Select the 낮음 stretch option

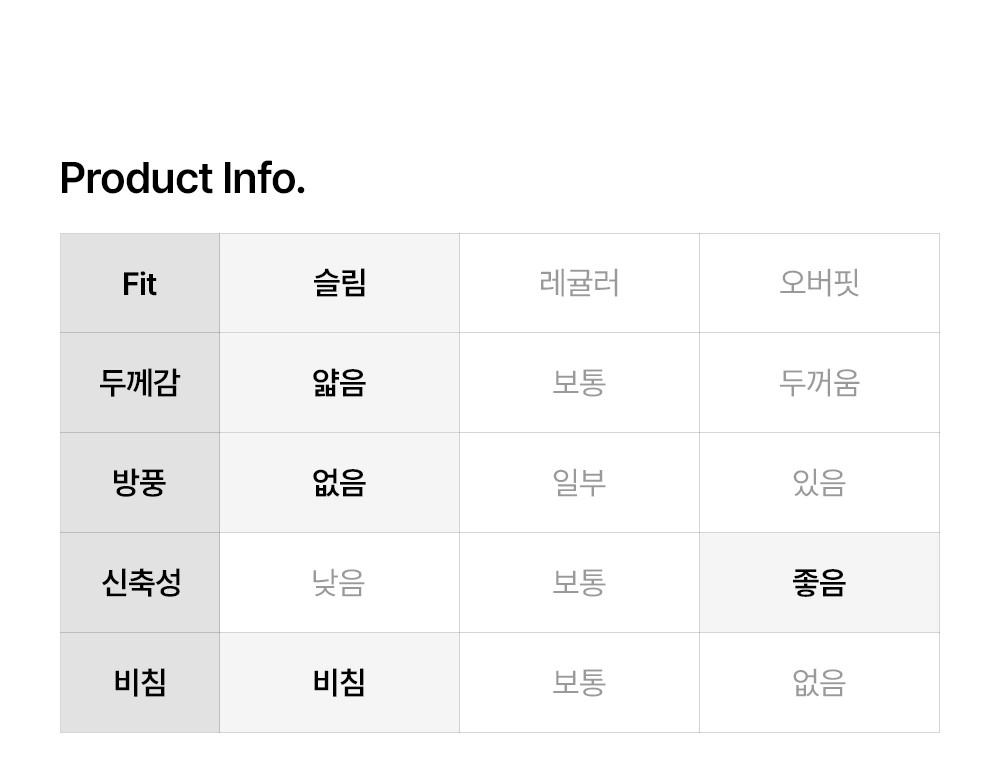[339, 583]
